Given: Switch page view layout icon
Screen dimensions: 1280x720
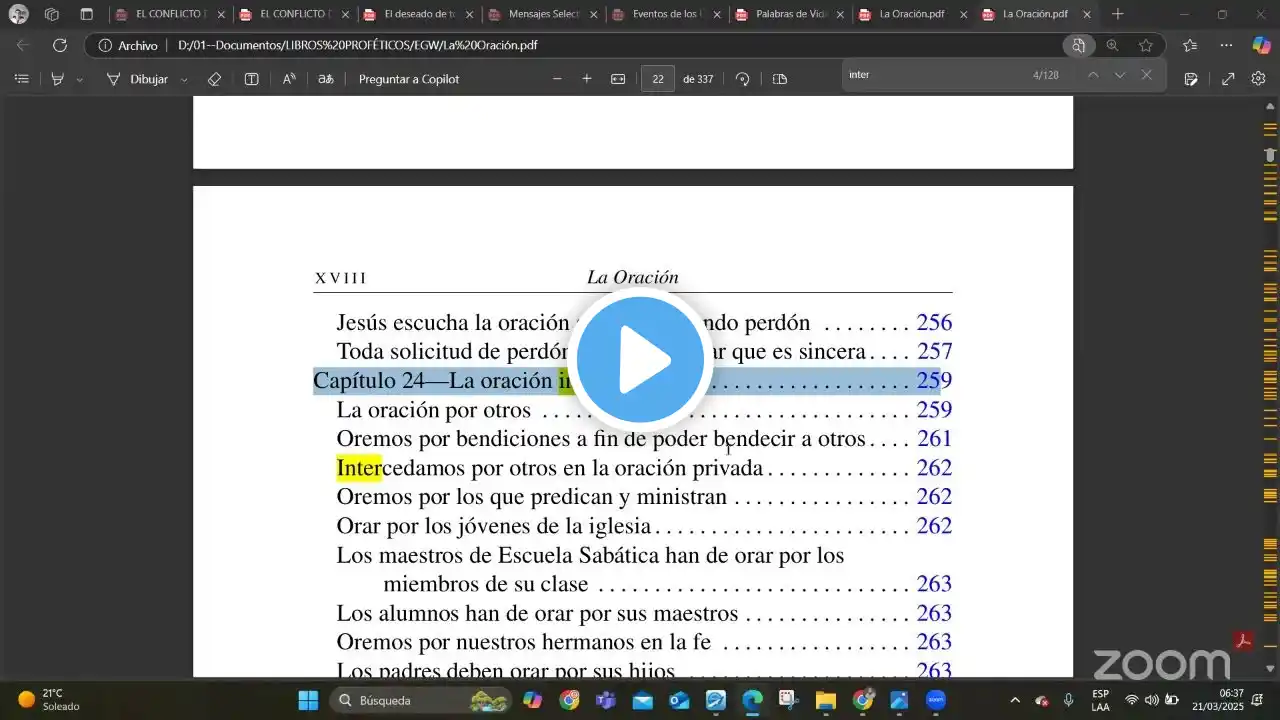Looking at the screenshot, I should click(780, 79).
